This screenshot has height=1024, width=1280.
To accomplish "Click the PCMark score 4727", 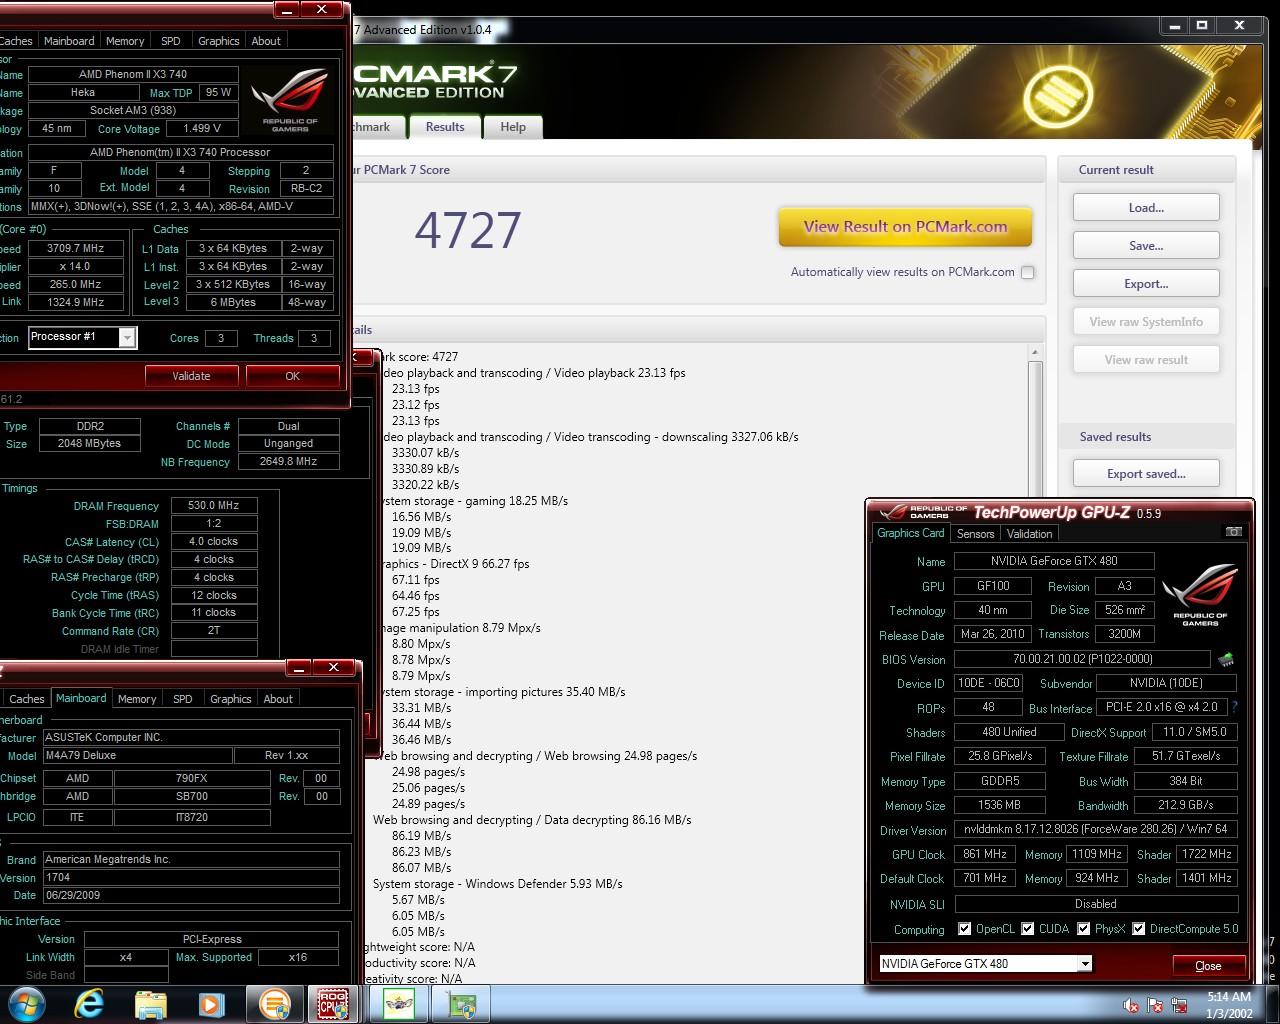I will pos(468,231).
